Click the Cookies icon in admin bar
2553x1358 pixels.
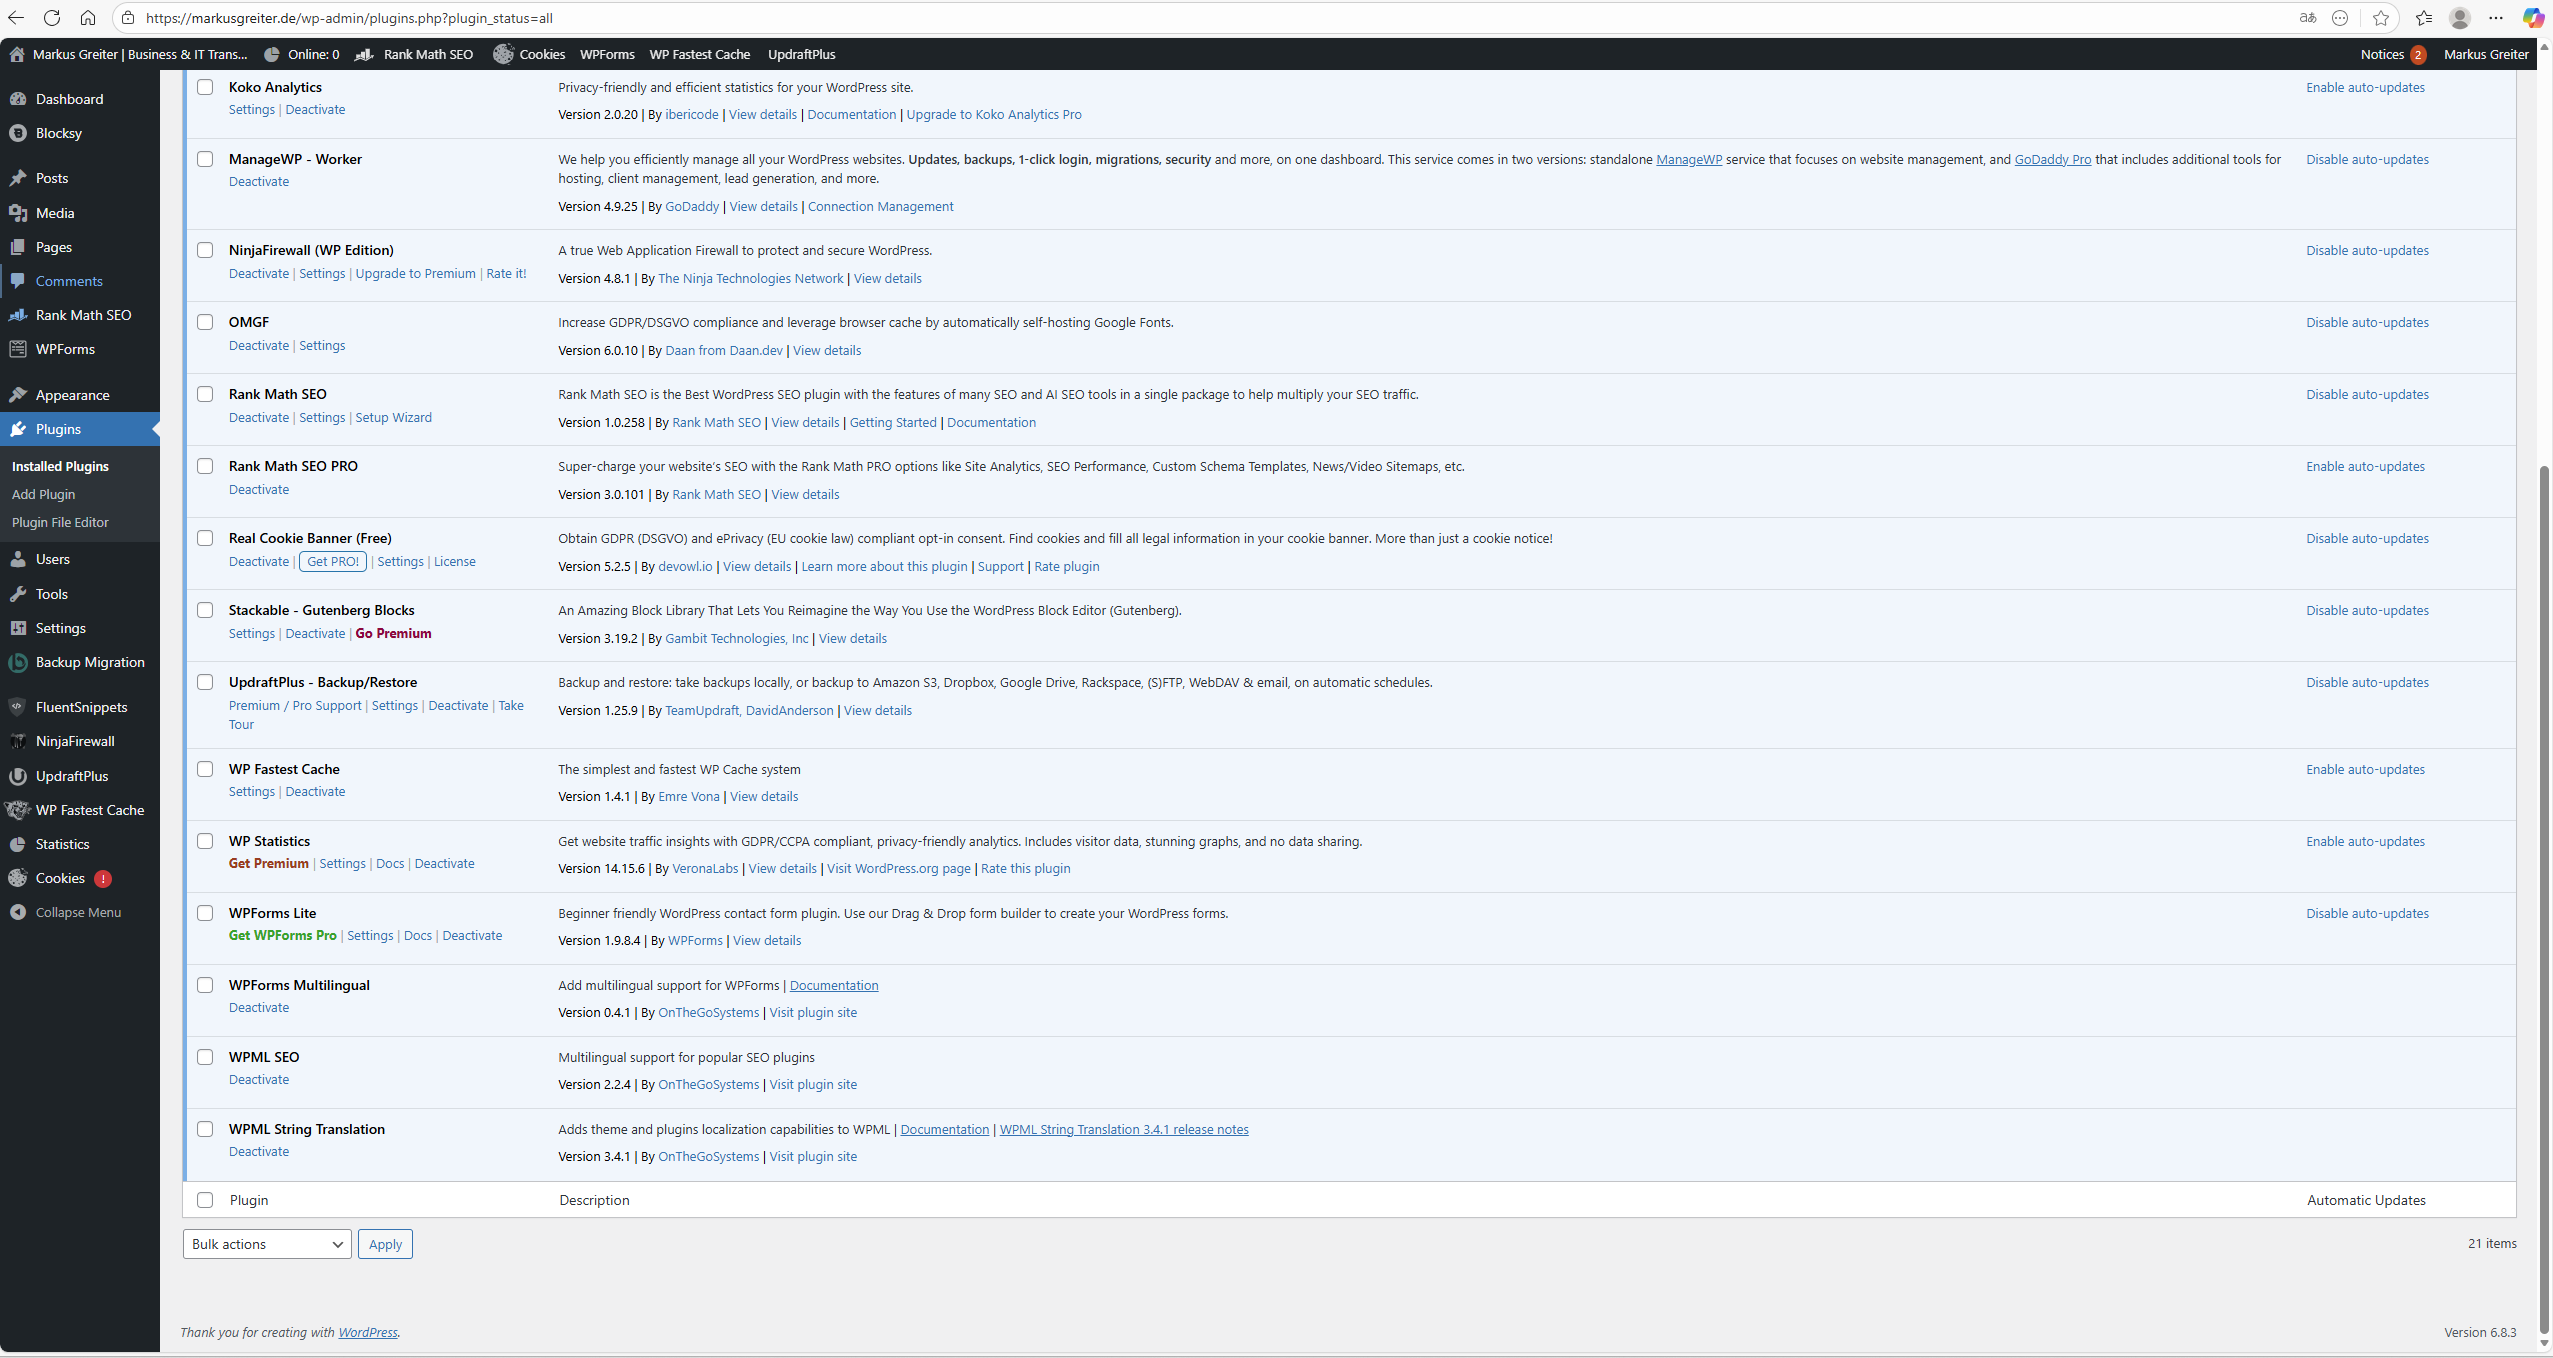pyautogui.click(x=503, y=54)
